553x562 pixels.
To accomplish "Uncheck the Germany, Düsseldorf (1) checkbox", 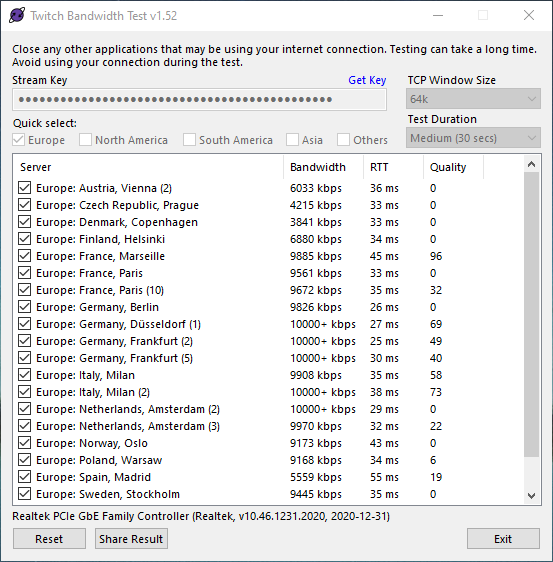I will coord(24,324).
